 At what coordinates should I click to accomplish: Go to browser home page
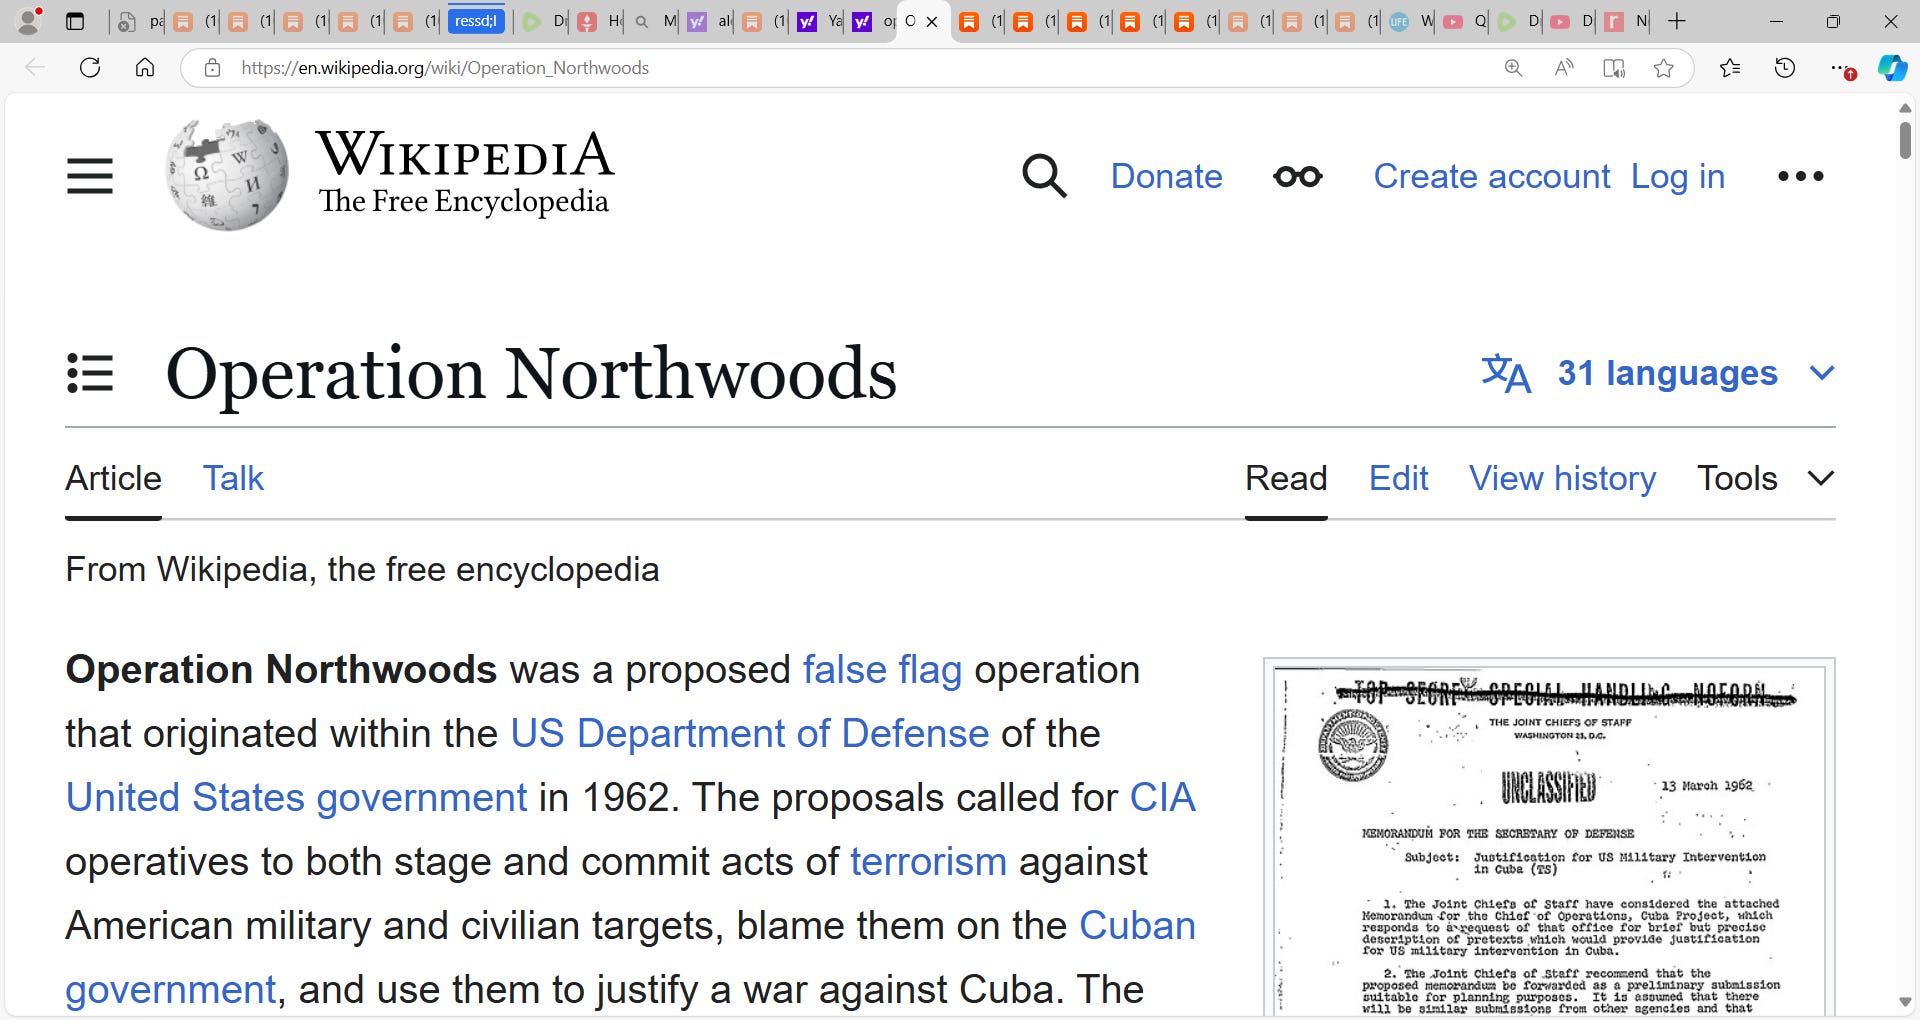click(145, 68)
